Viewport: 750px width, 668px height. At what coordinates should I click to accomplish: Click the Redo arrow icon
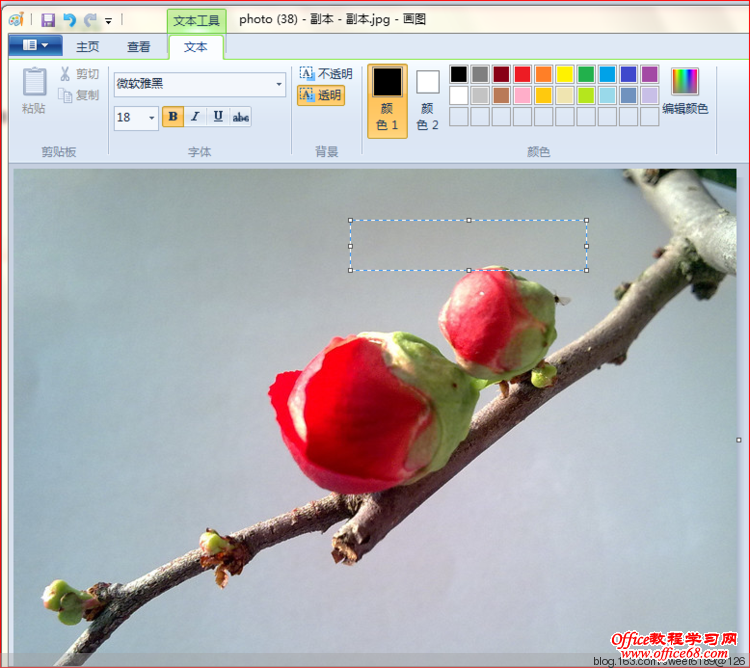(x=90, y=19)
